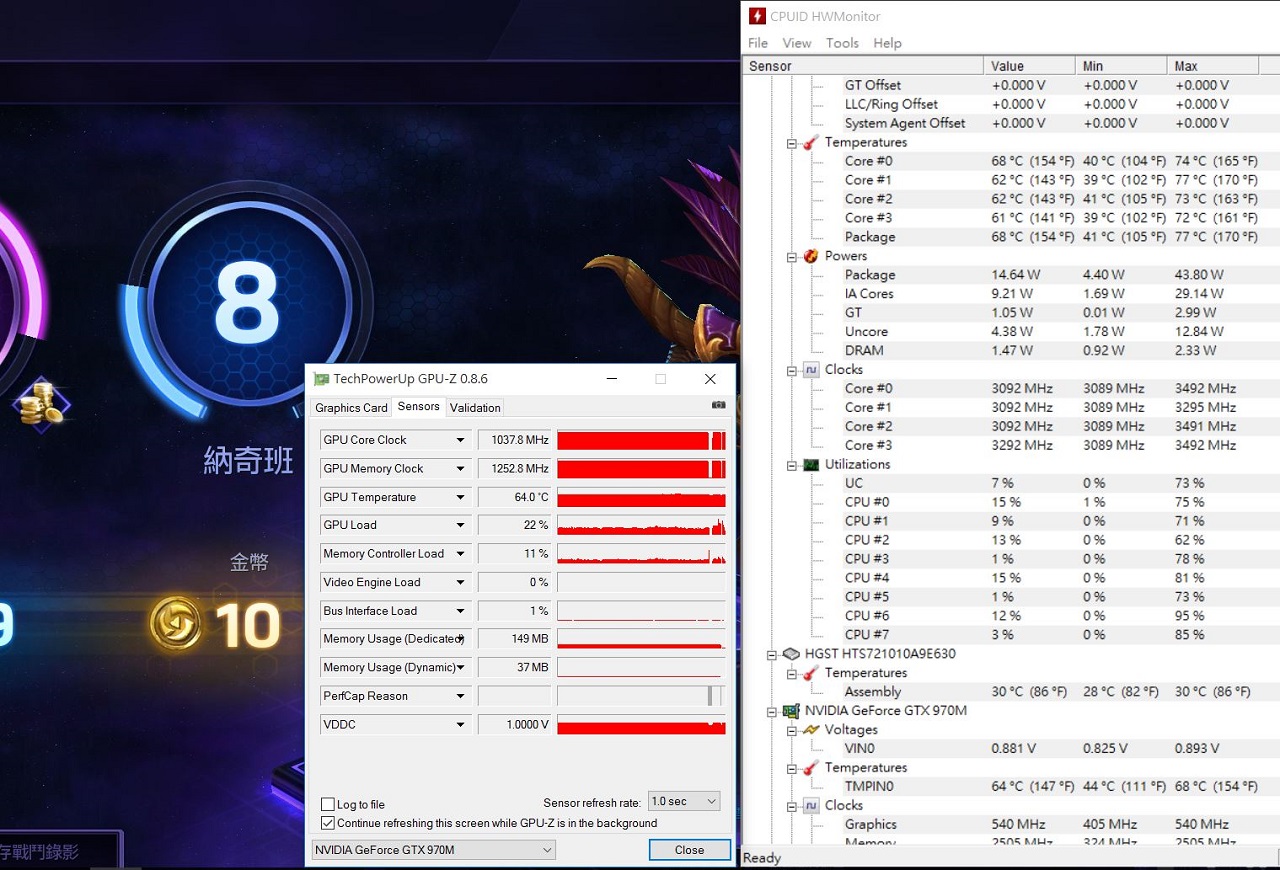This screenshot has height=870, width=1280.
Task: Click the Sensor column header
Action: (863, 66)
